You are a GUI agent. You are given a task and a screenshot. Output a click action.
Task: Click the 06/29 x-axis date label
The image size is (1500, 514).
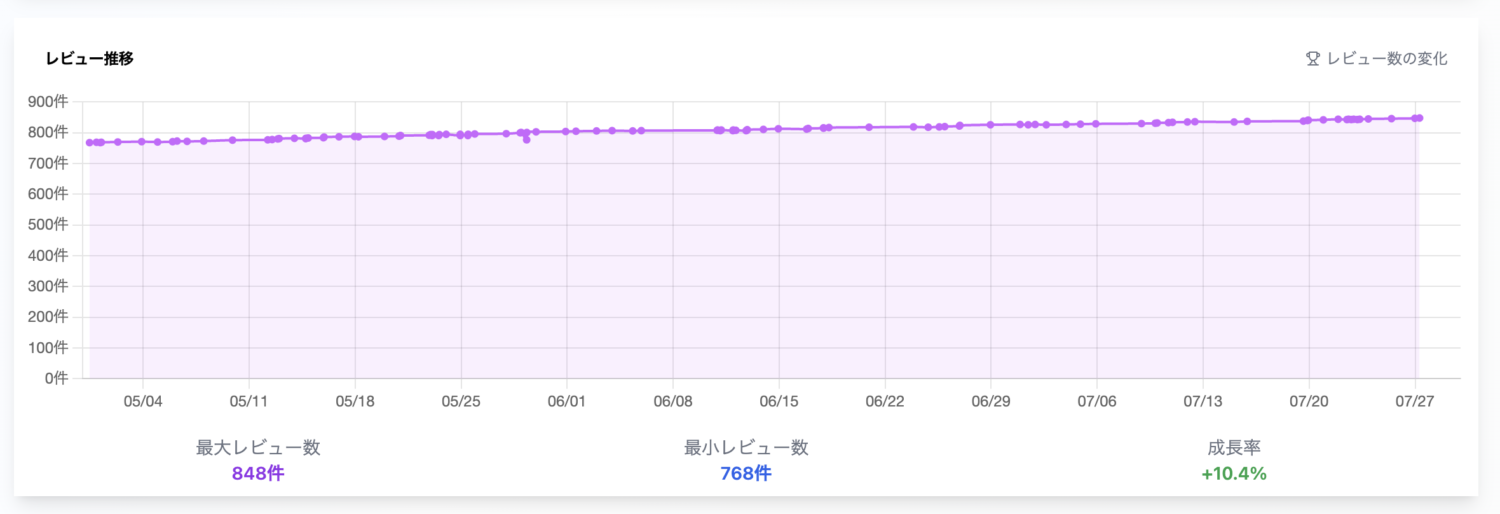click(990, 402)
